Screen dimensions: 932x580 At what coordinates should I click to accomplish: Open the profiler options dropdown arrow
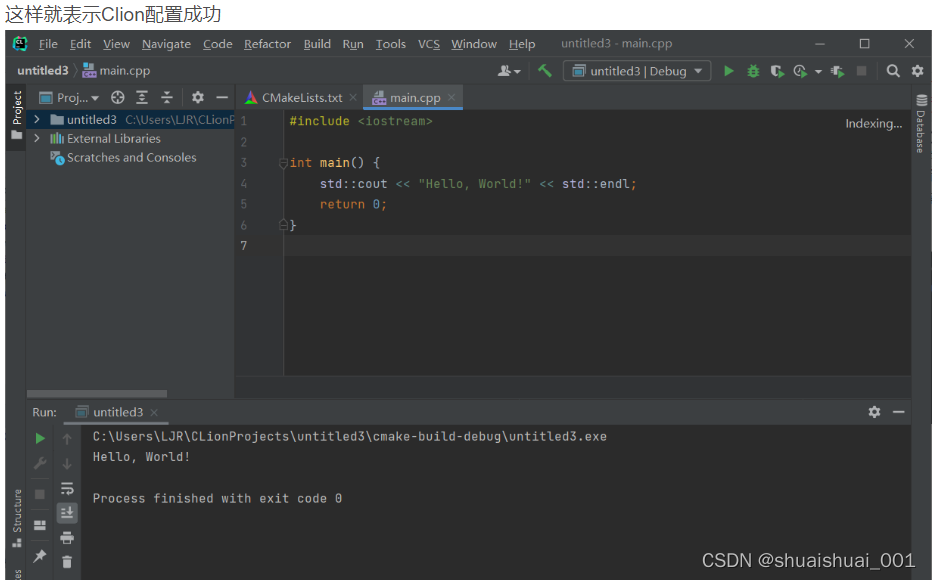pos(818,71)
